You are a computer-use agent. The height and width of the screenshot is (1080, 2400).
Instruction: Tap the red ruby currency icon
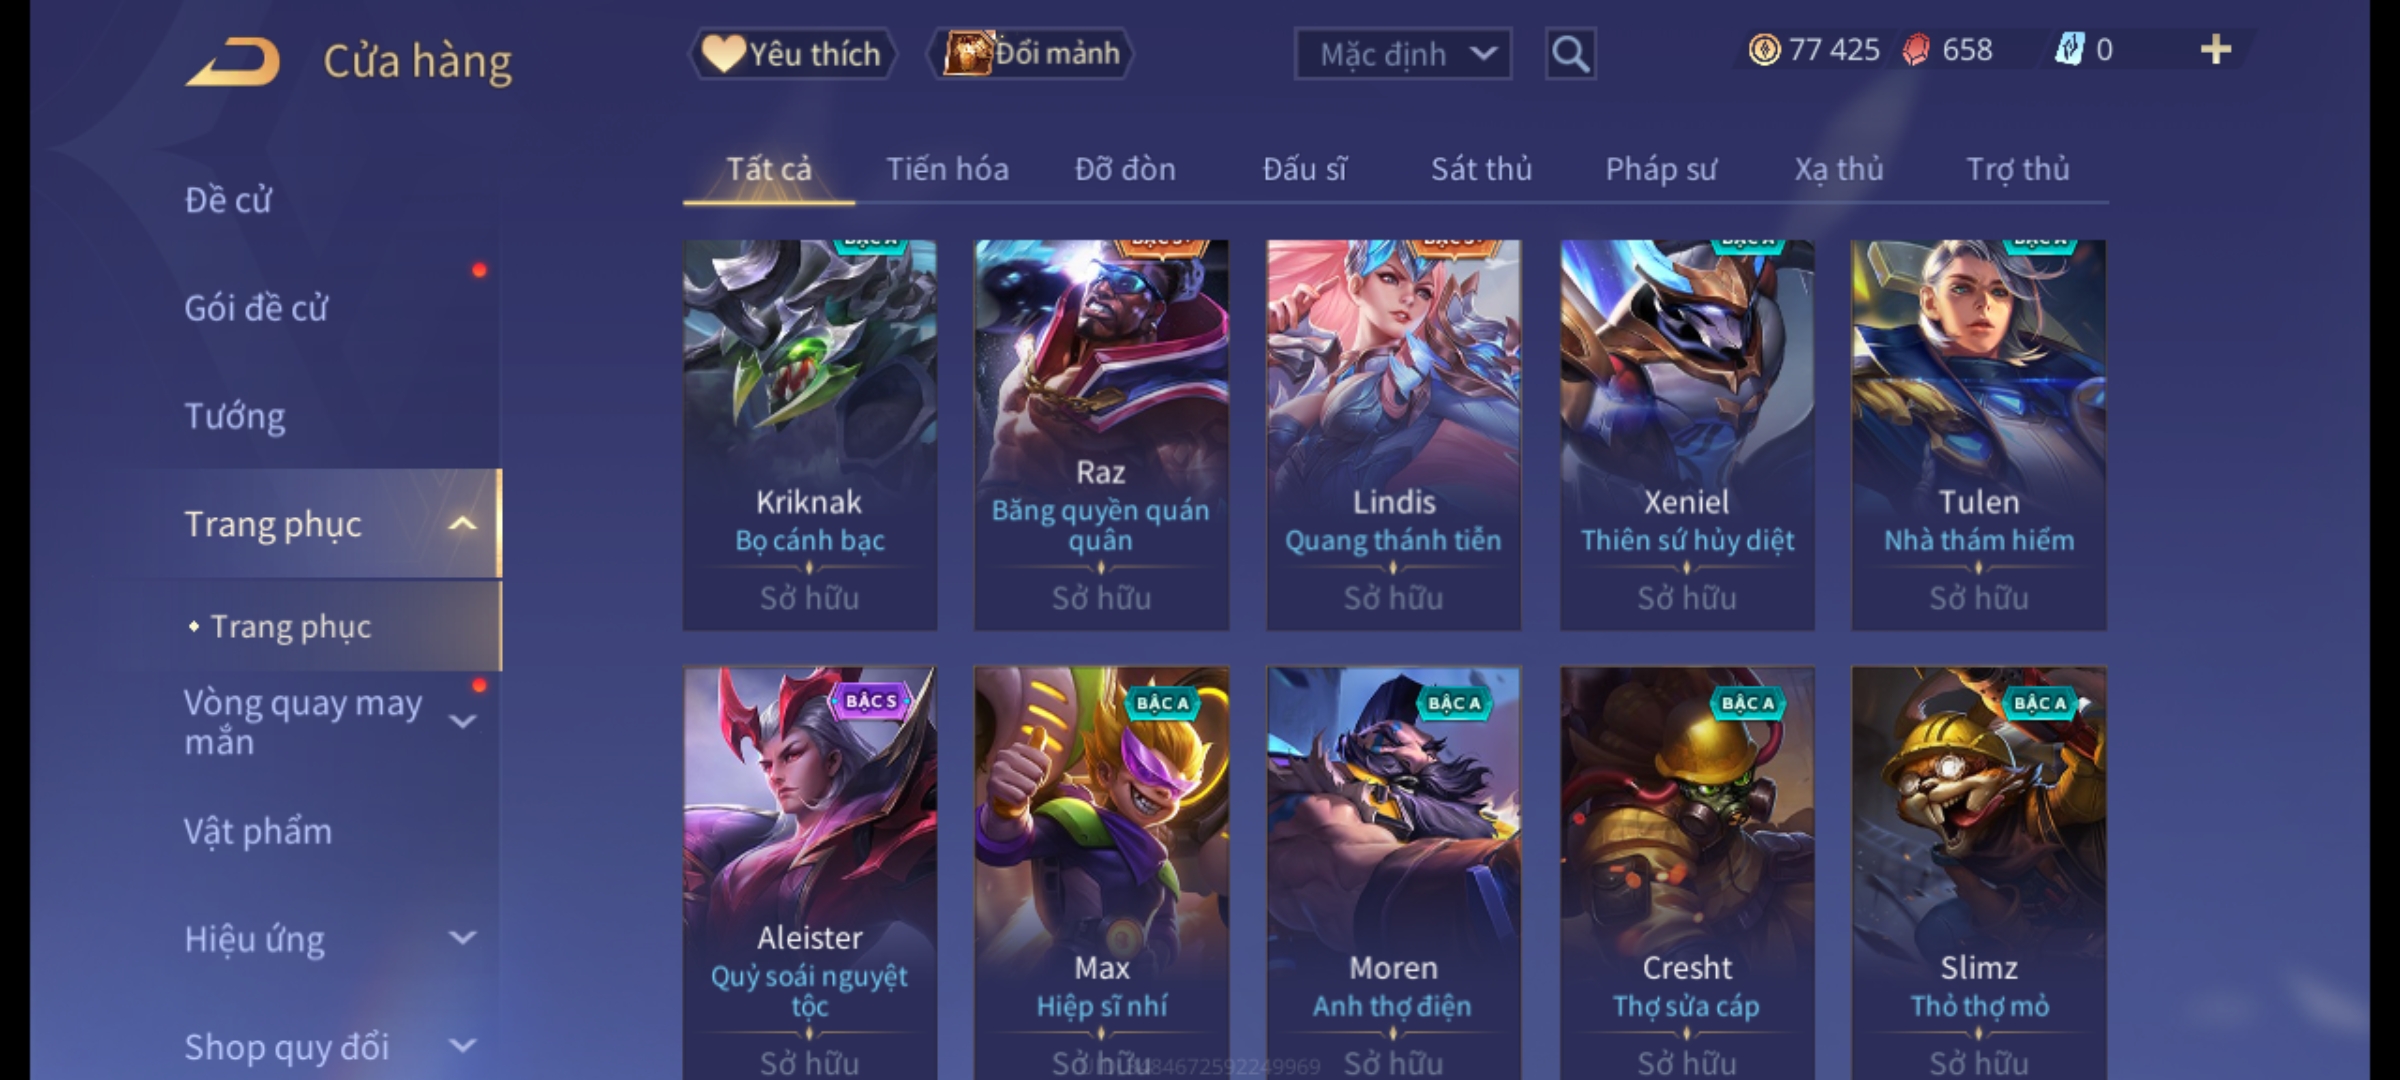pyautogui.click(x=1915, y=50)
